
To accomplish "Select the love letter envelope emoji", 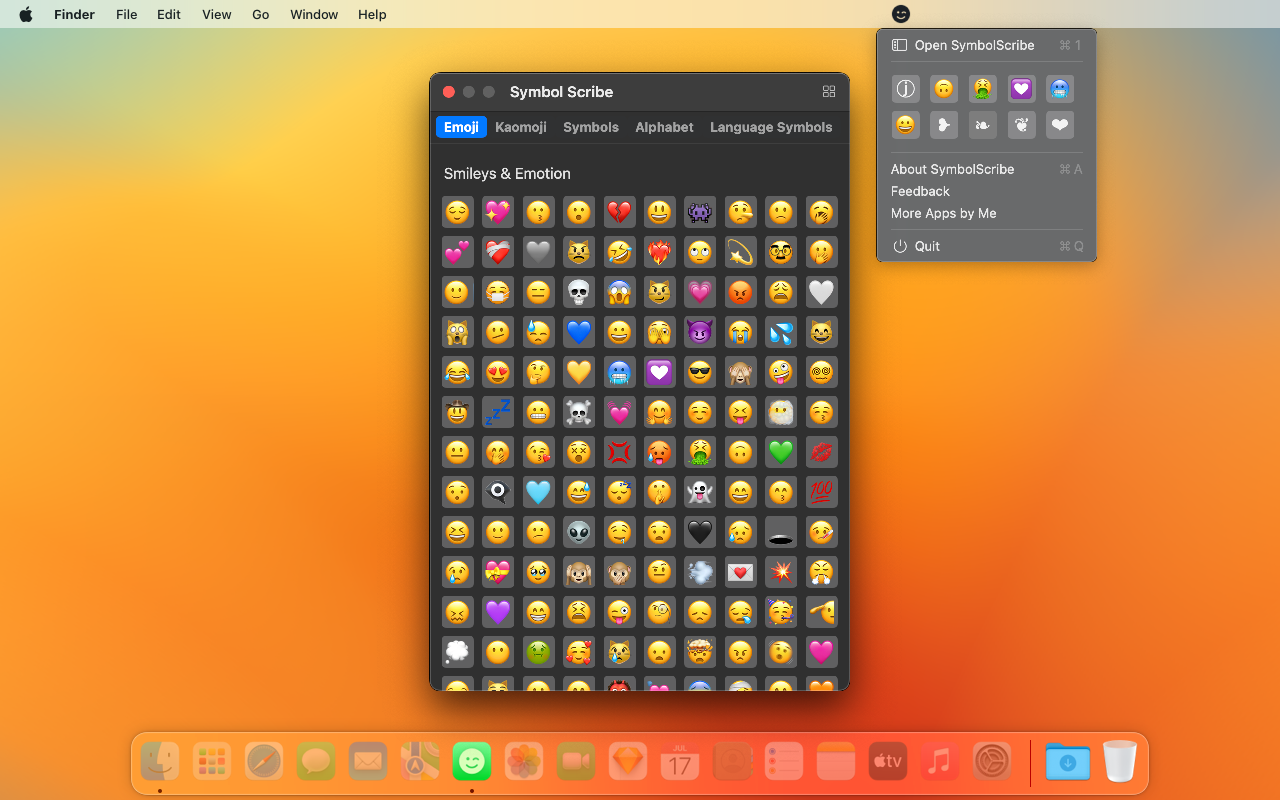I will [740, 572].
